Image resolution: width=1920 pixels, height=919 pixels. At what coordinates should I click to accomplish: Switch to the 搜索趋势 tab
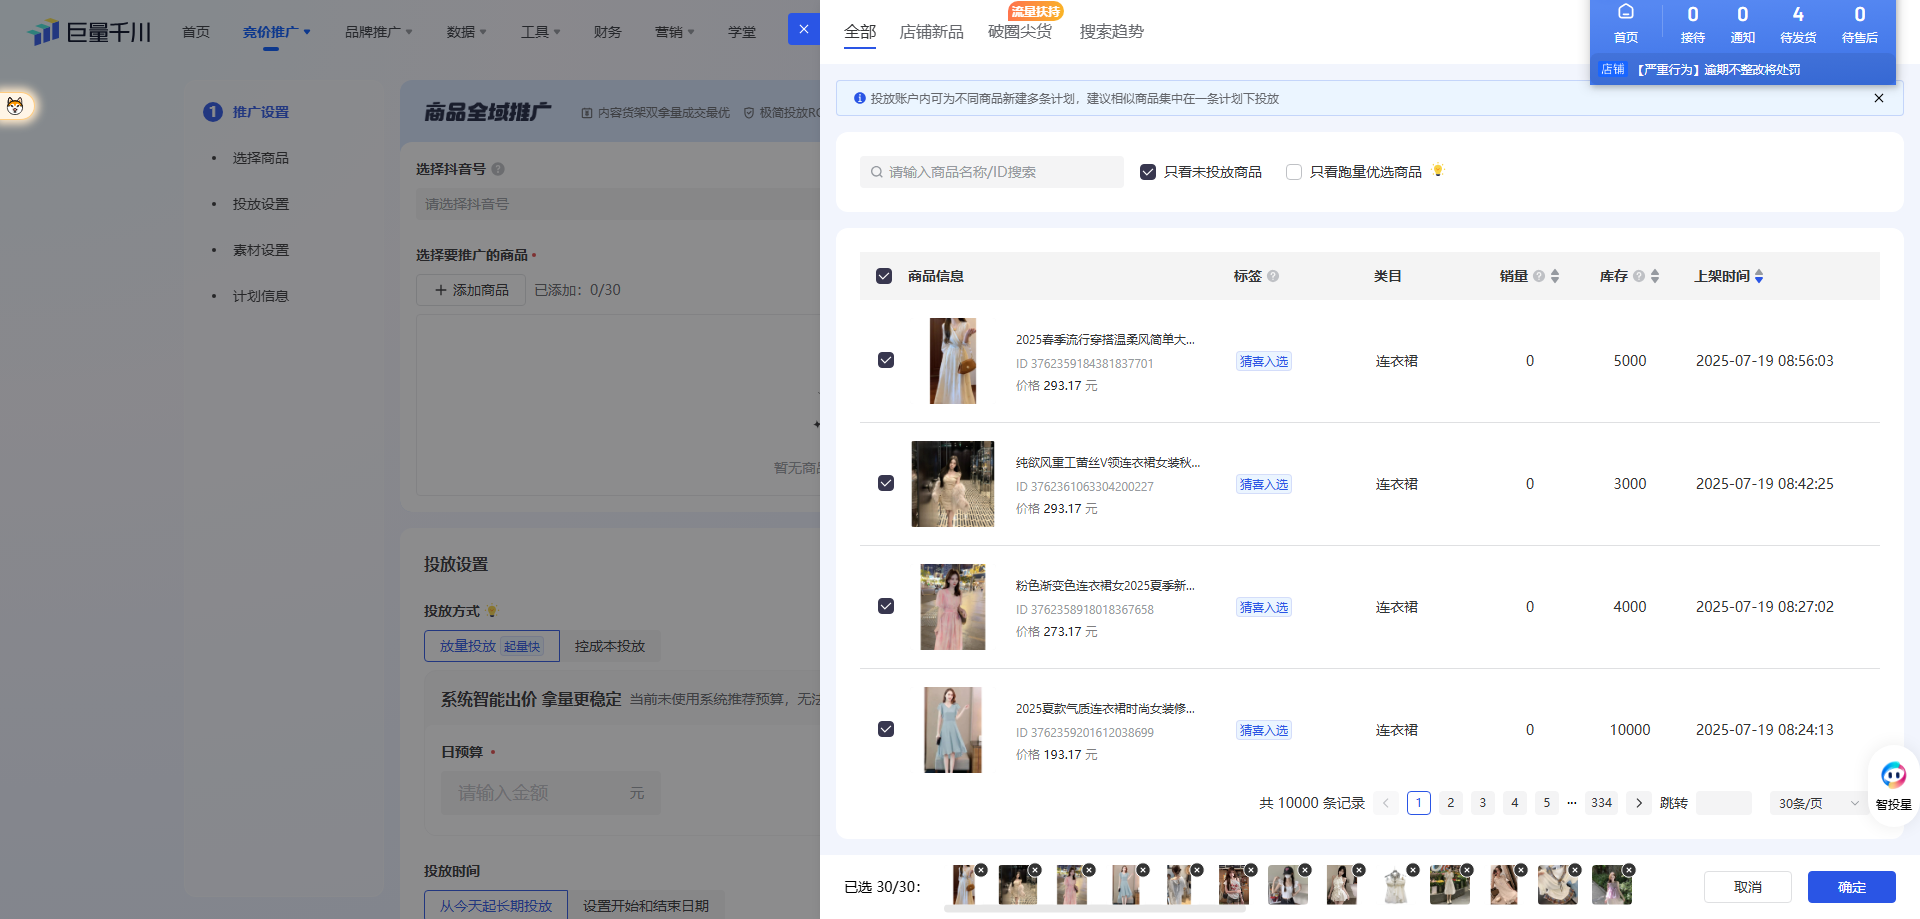point(1111,32)
